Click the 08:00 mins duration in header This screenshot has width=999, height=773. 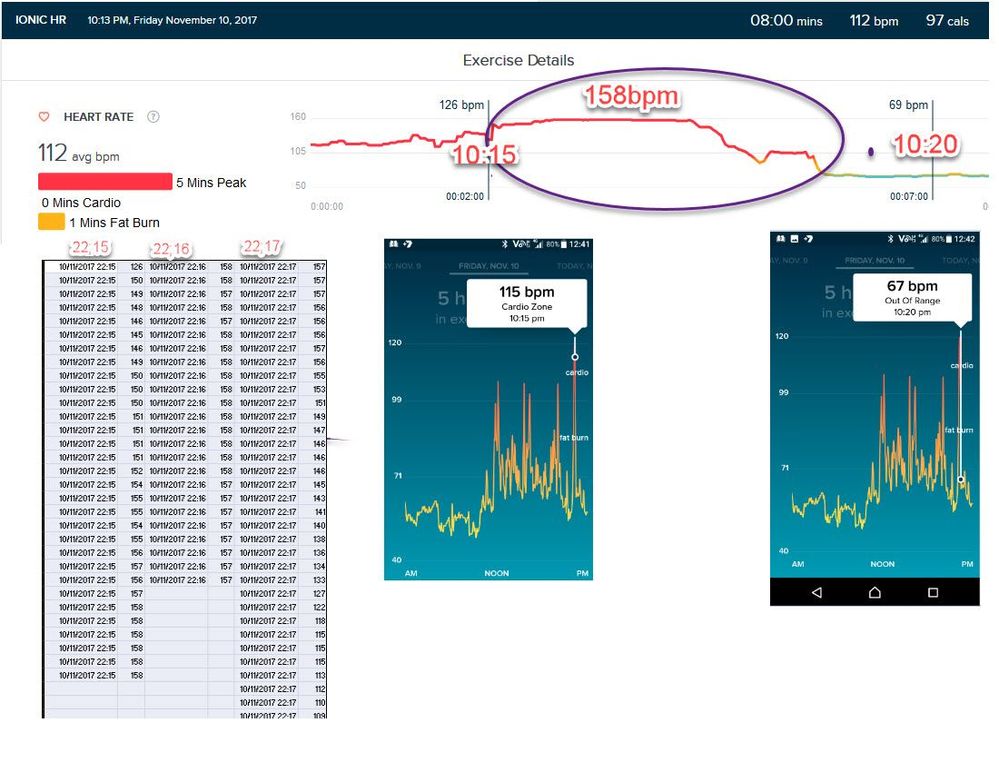(x=786, y=20)
